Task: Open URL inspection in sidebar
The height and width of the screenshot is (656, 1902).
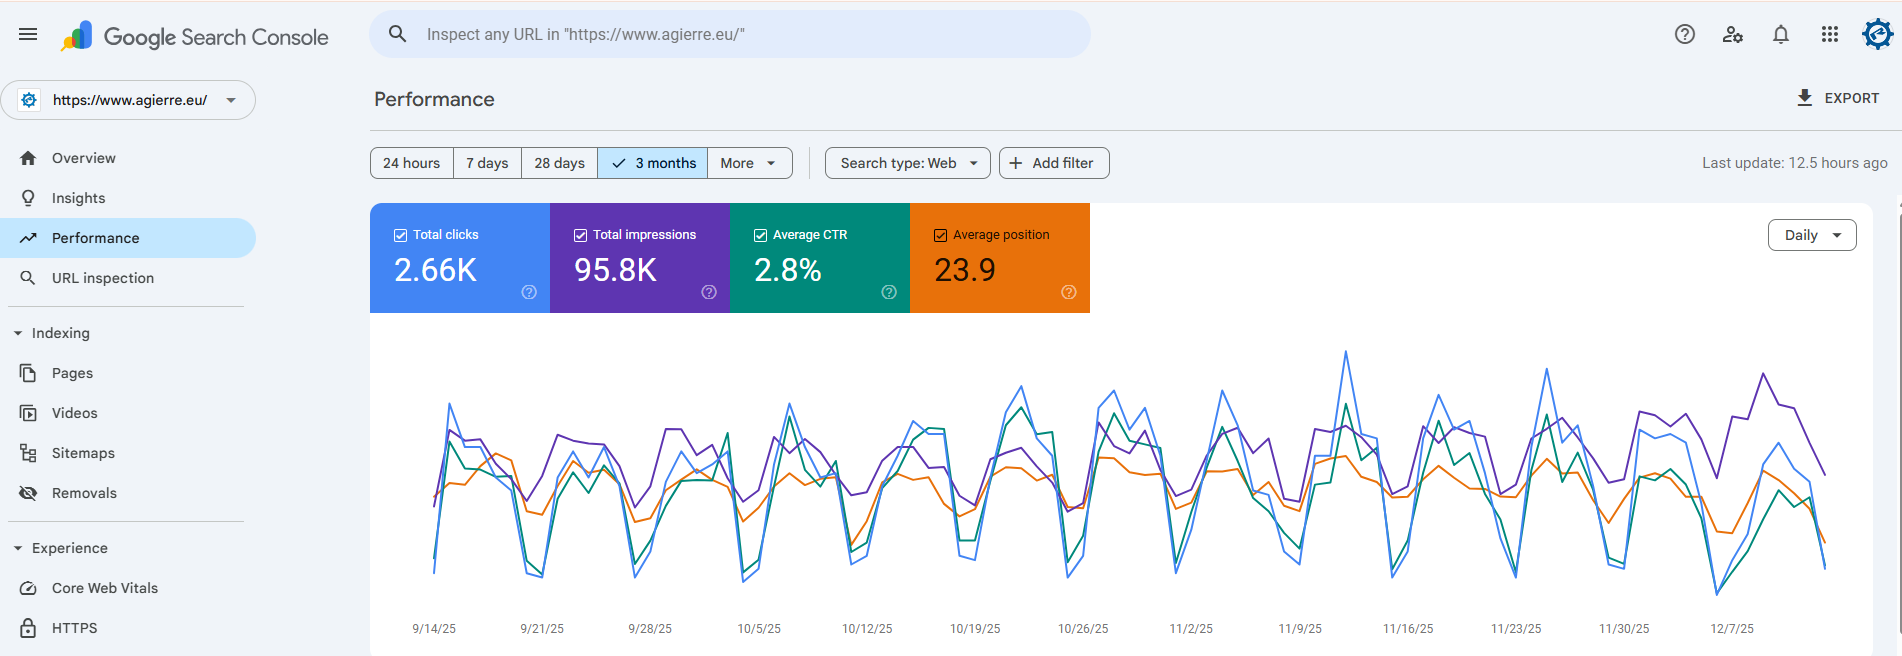Action: [128, 278]
